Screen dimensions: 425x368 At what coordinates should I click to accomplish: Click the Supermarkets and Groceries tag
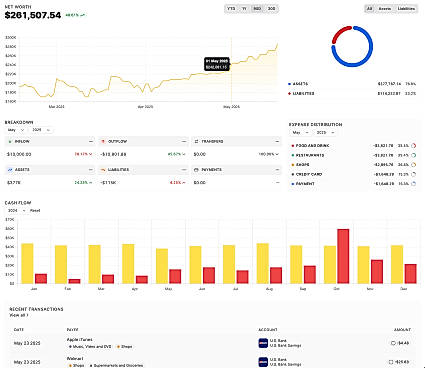tap(116, 366)
